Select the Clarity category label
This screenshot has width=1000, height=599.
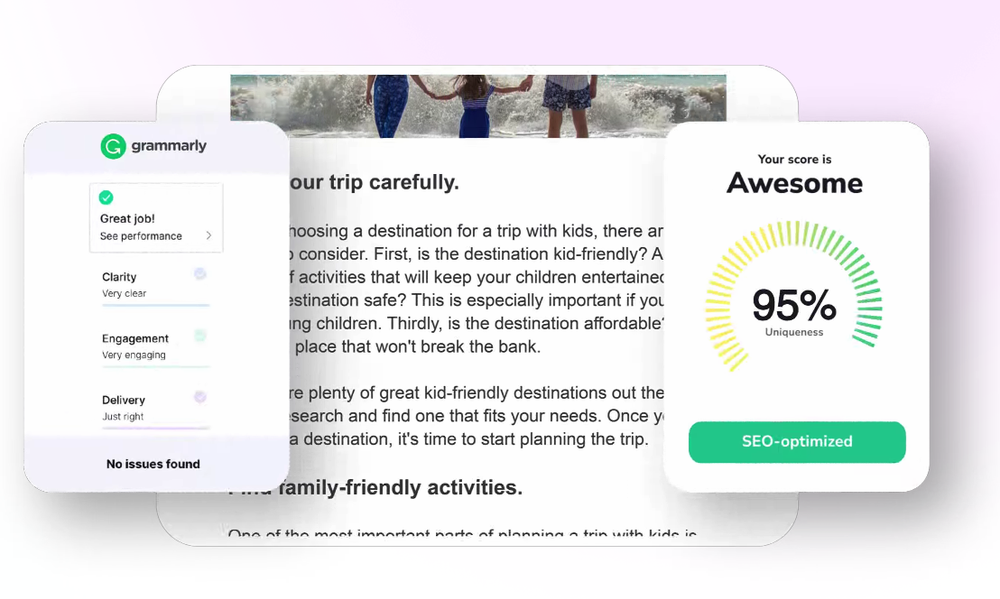[x=119, y=277]
